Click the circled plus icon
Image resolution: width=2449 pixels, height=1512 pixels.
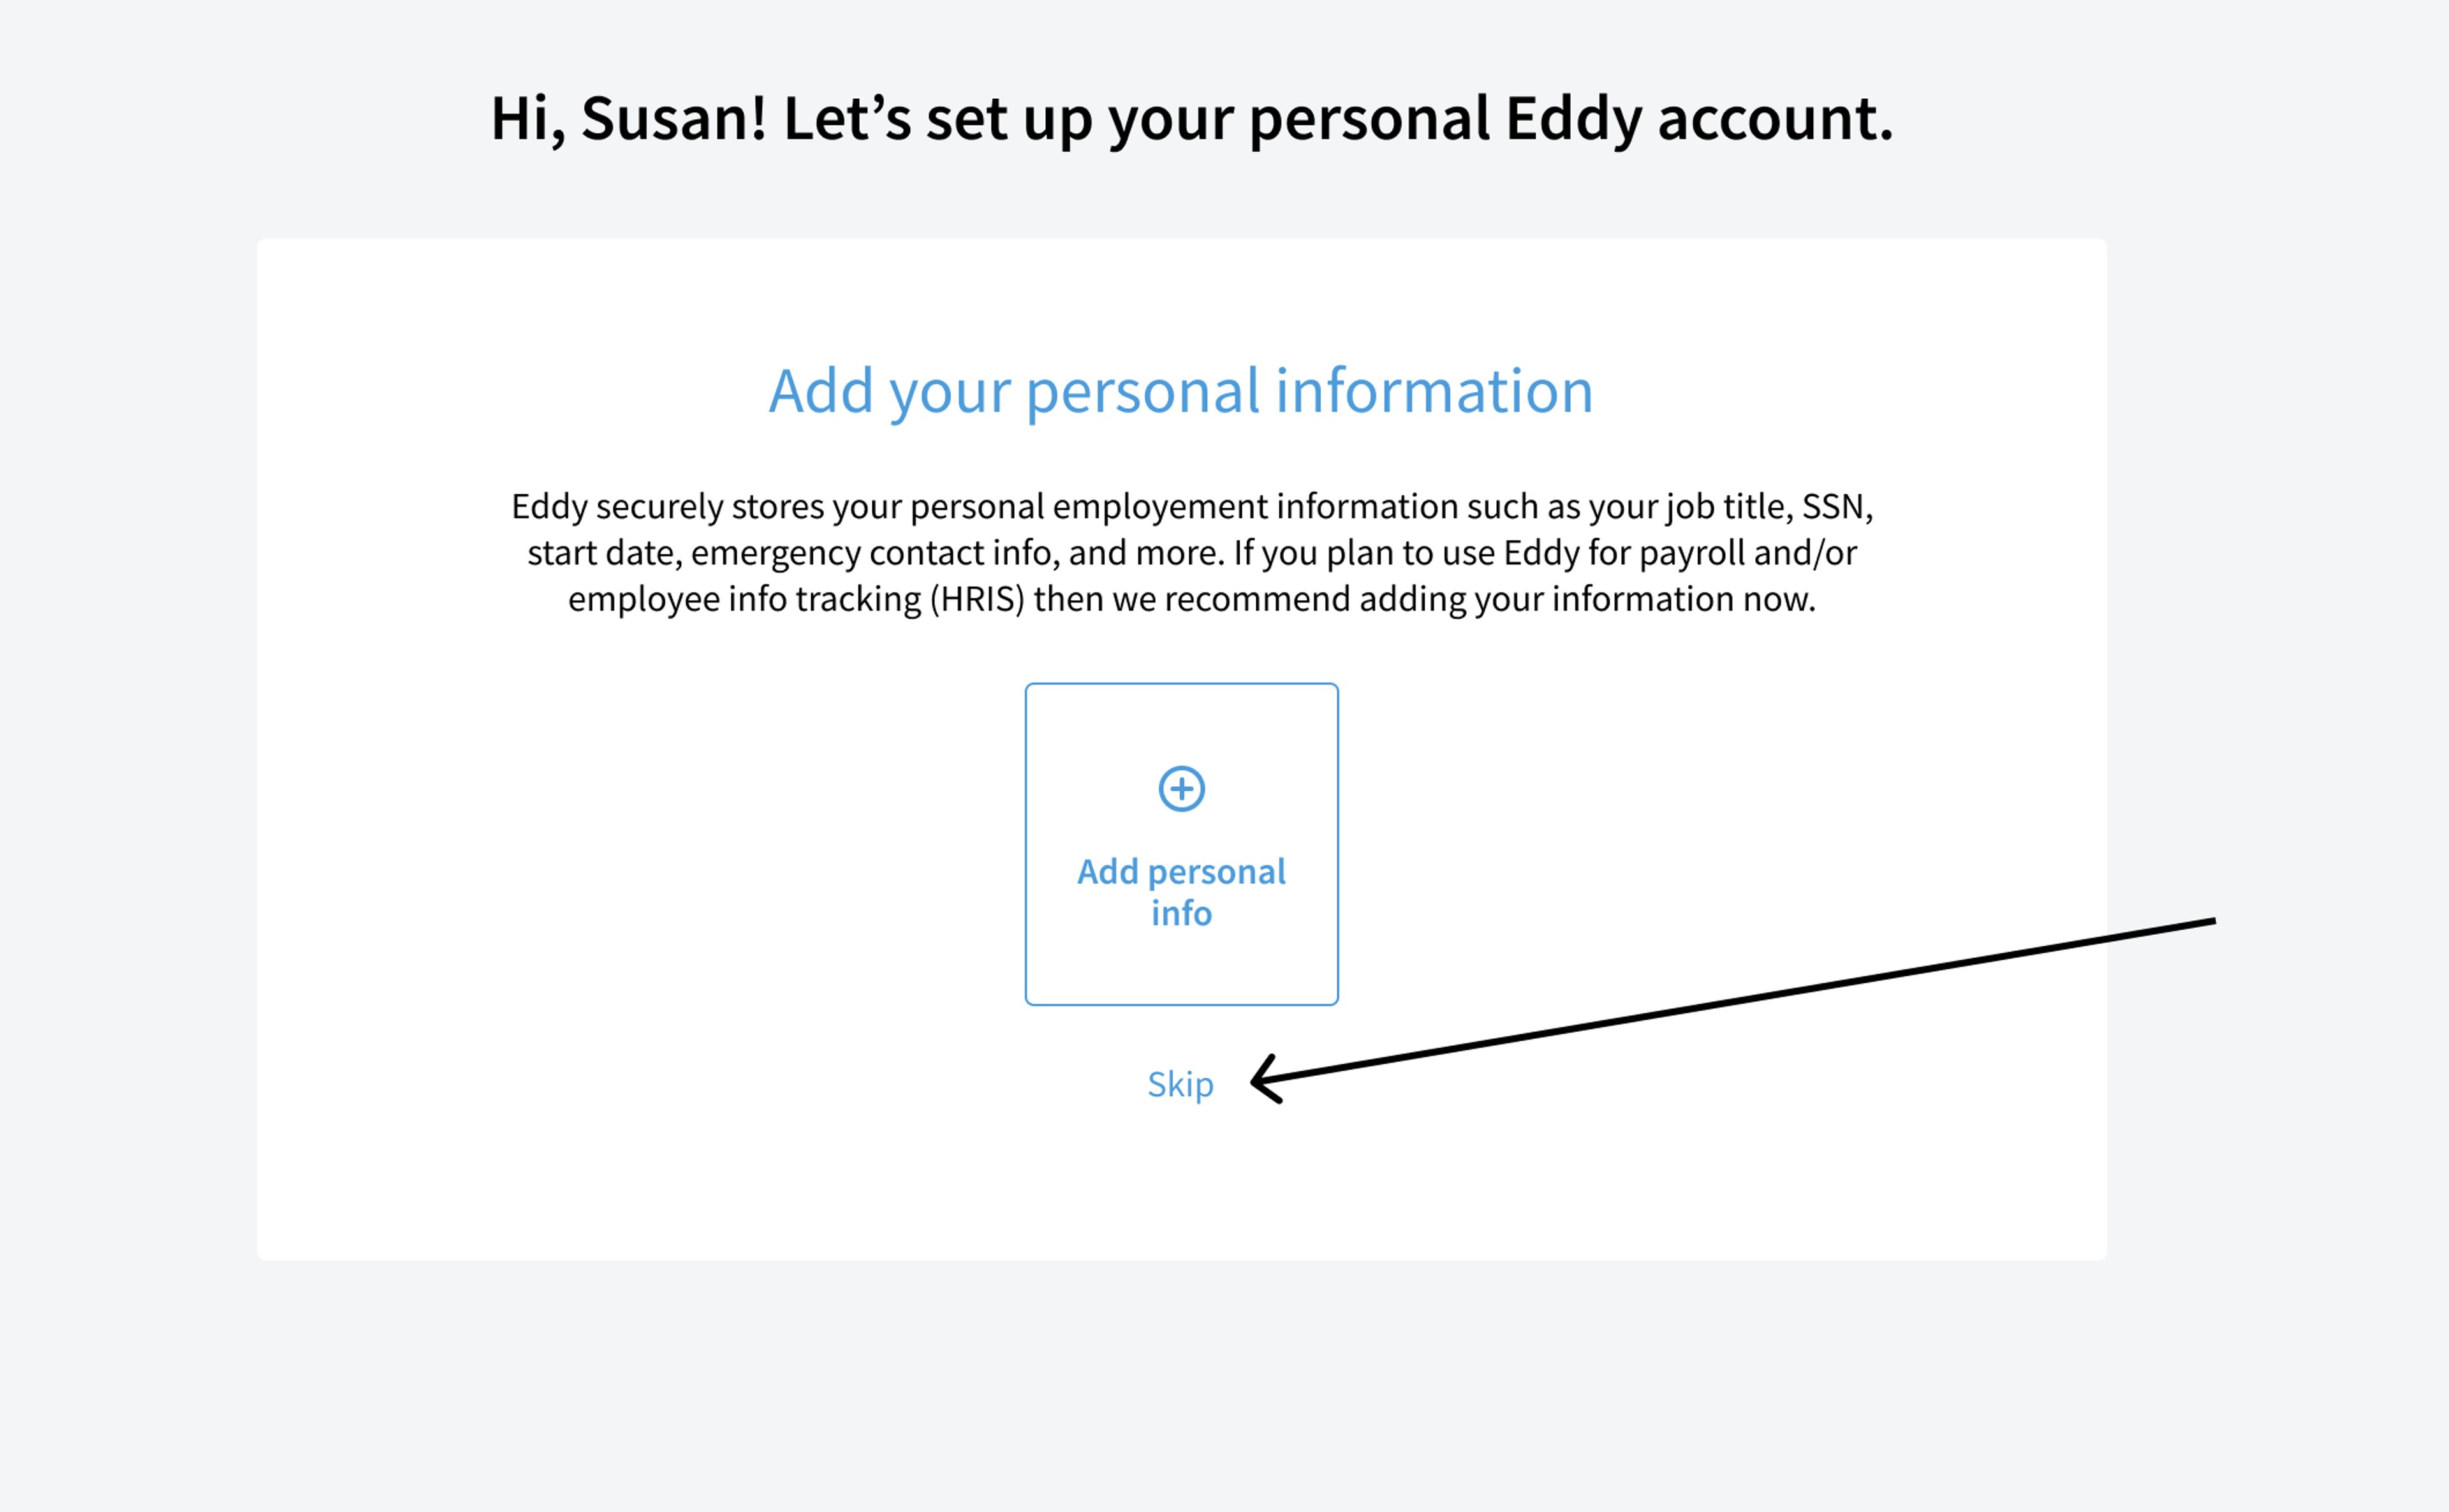click(1181, 789)
